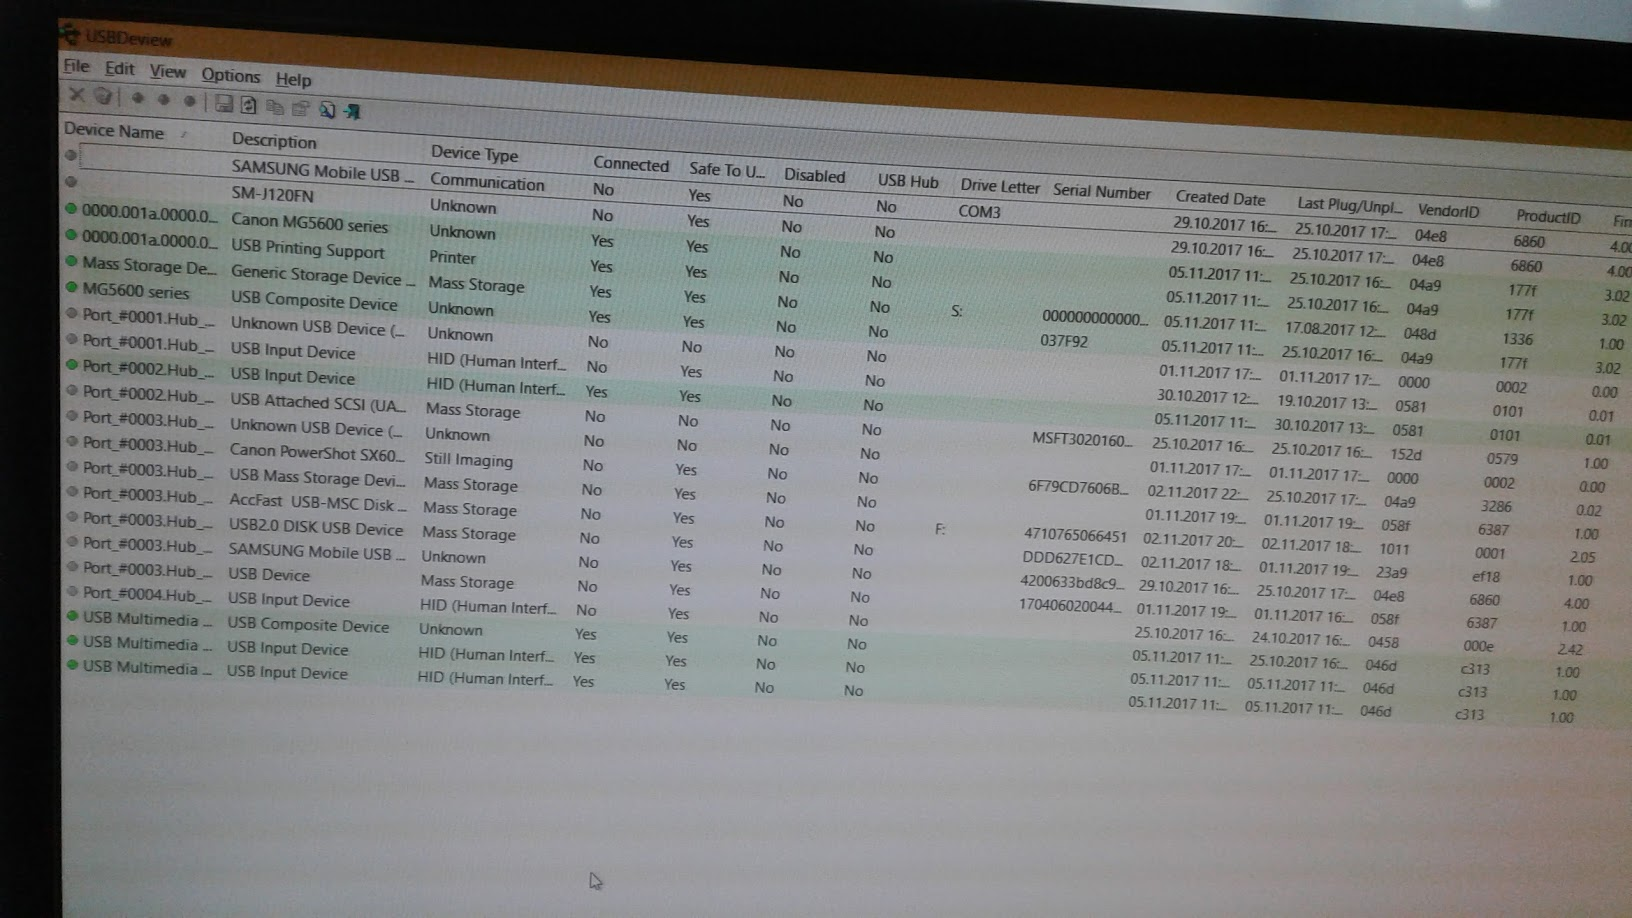Click the green dot beside MG5600 series
This screenshot has height=918, width=1632.
click(71, 287)
